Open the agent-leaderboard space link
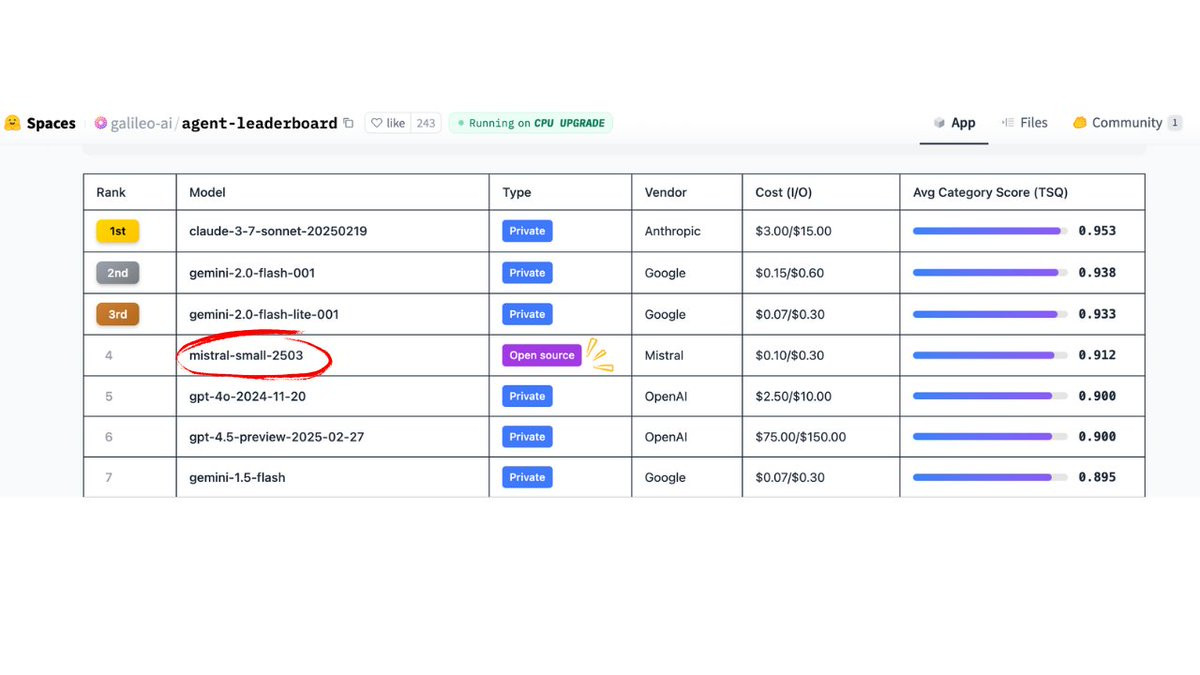 (x=259, y=123)
